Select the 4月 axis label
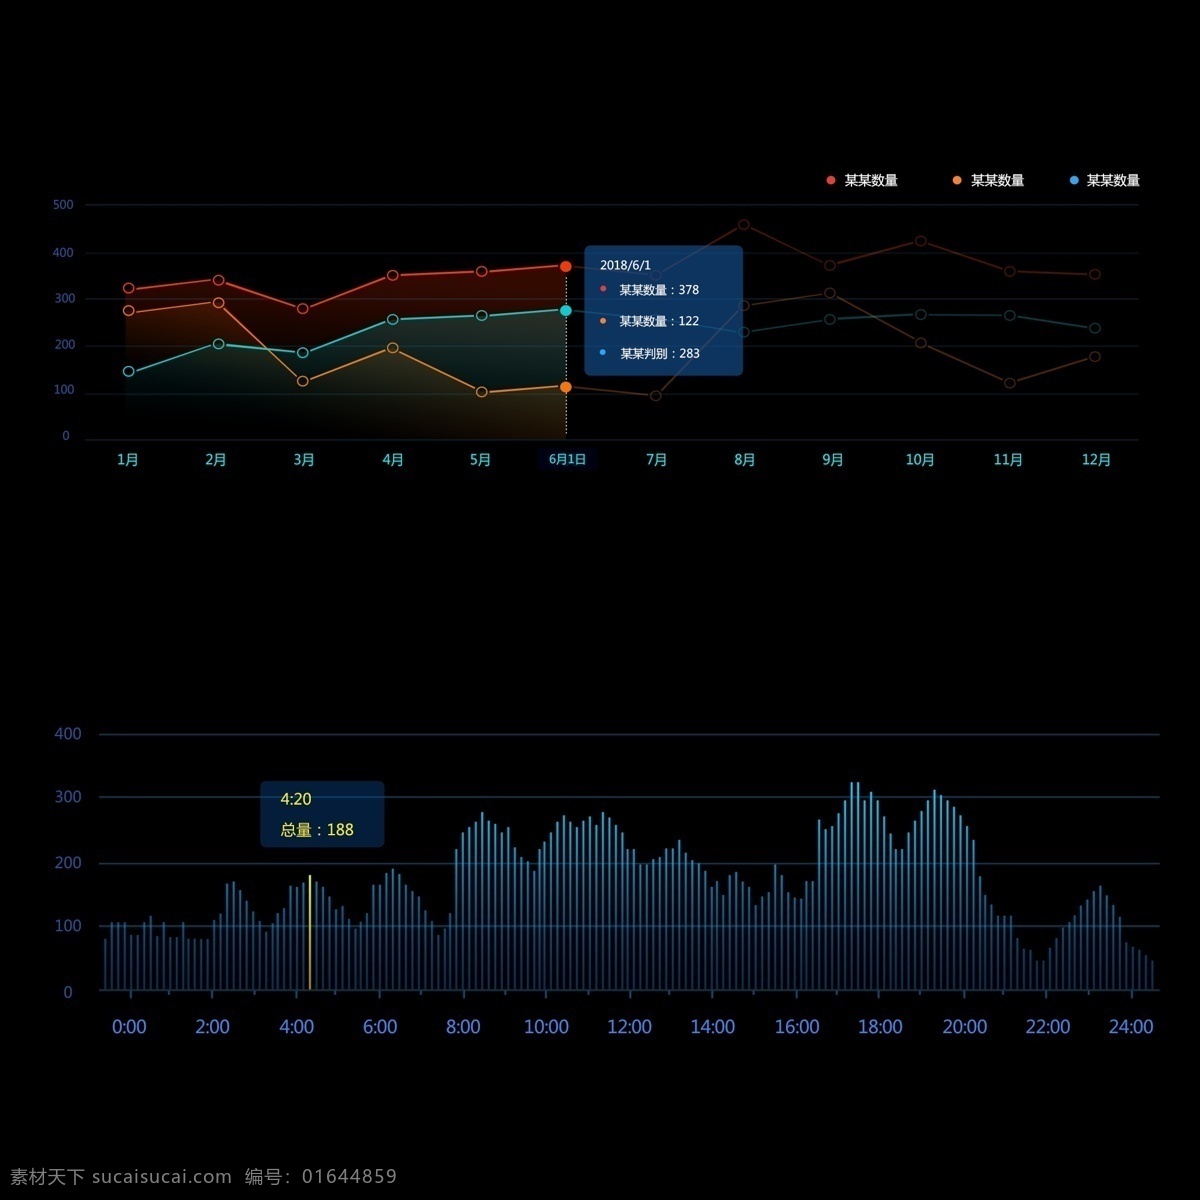Screen dimensions: 1200x1200 [x=393, y=460]
